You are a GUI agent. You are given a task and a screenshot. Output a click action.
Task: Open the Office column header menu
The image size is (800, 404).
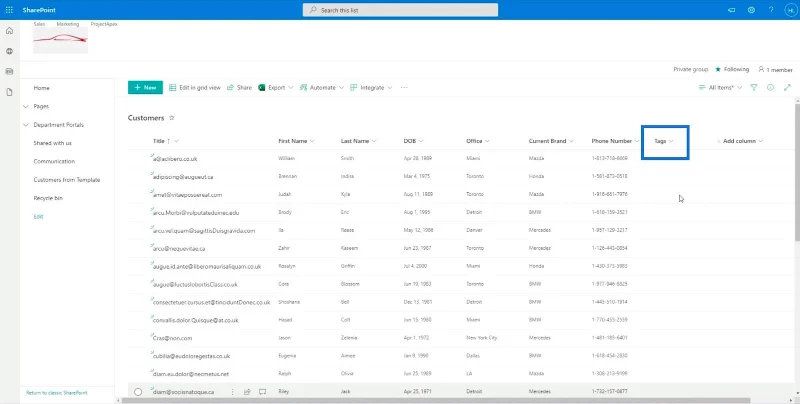[478, 141]
